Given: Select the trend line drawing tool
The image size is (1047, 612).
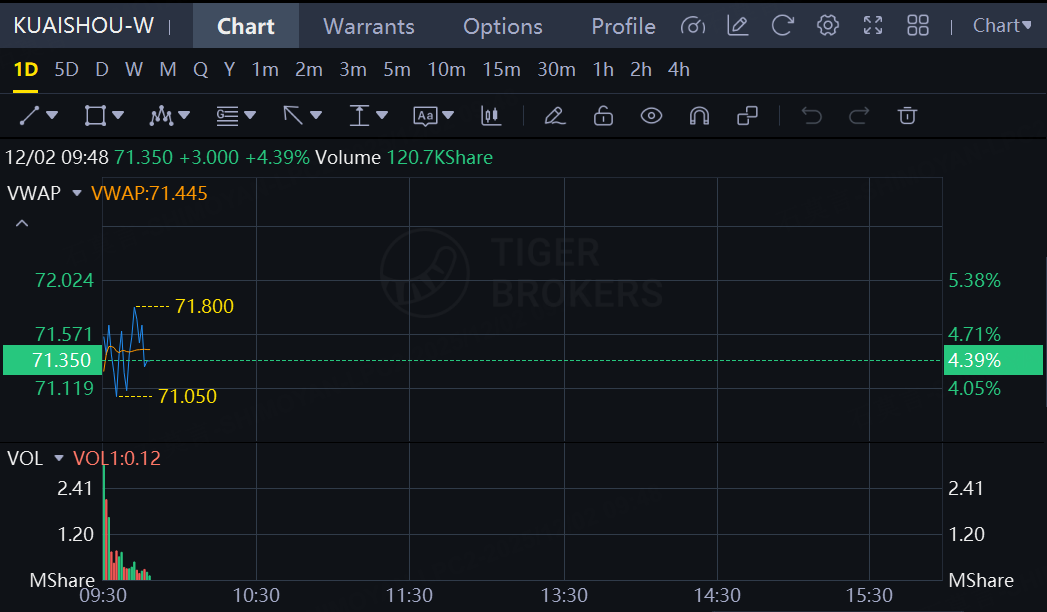Looking at the screenshot, I should click(30, 116).
